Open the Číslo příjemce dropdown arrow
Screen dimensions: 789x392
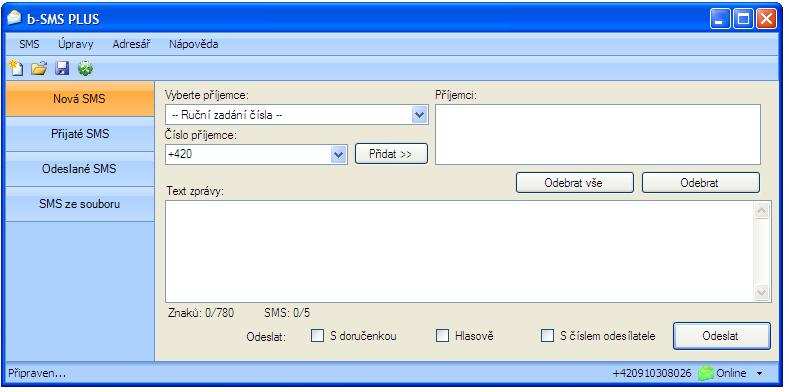point(339,155)
